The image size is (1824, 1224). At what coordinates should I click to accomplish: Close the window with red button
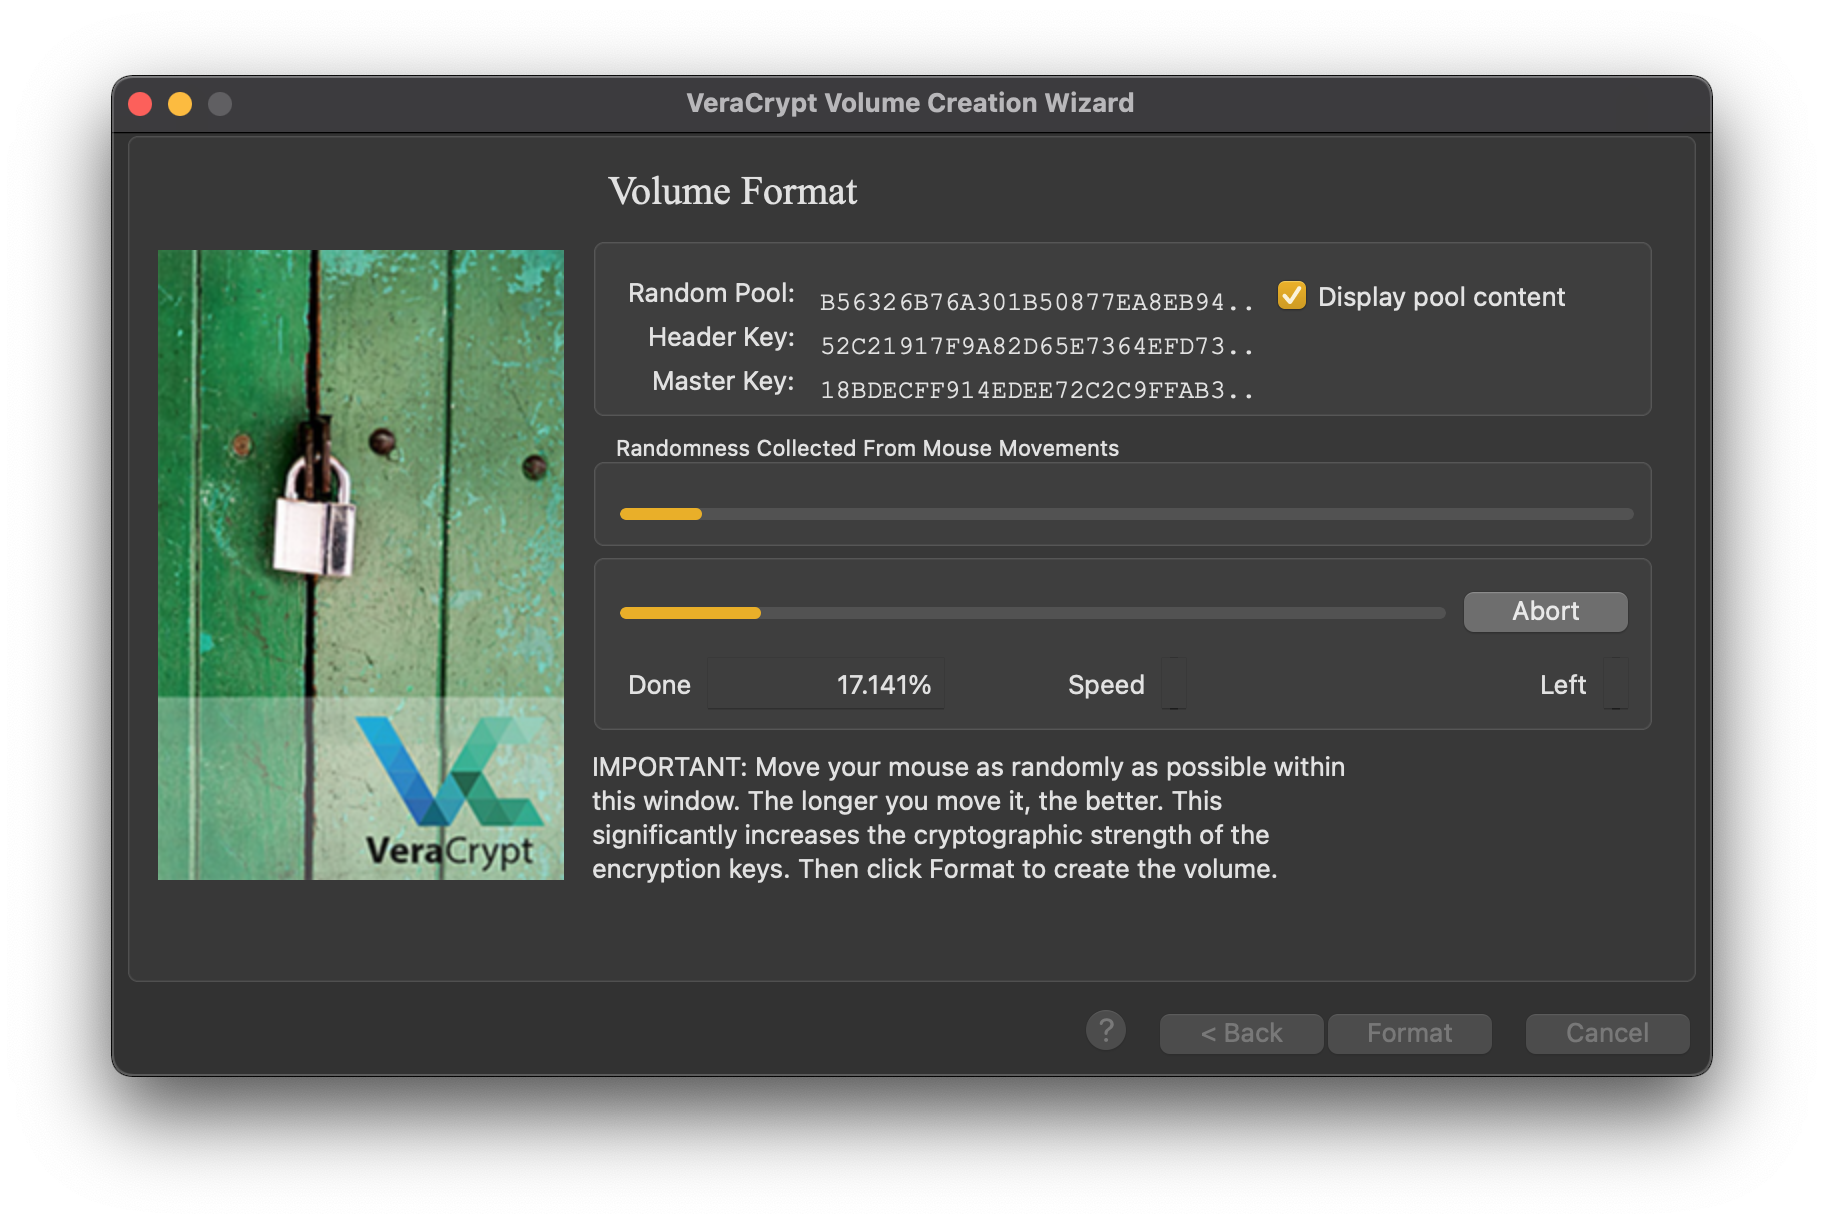click(141, 104)
